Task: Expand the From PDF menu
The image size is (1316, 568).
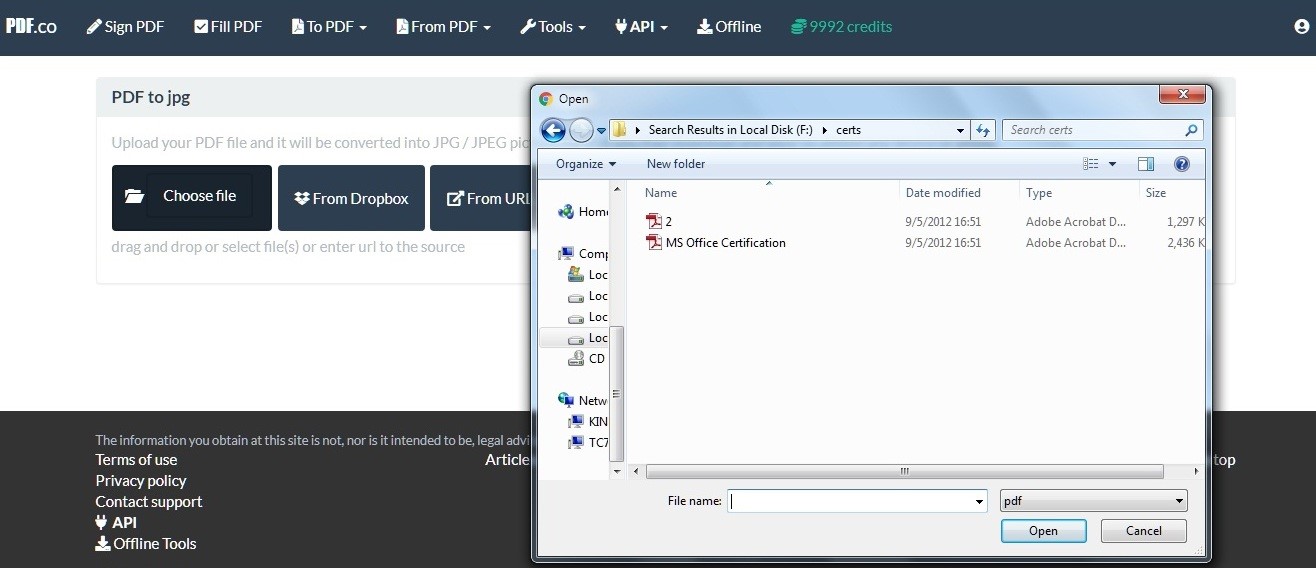Action: click(x=443, y=27)
